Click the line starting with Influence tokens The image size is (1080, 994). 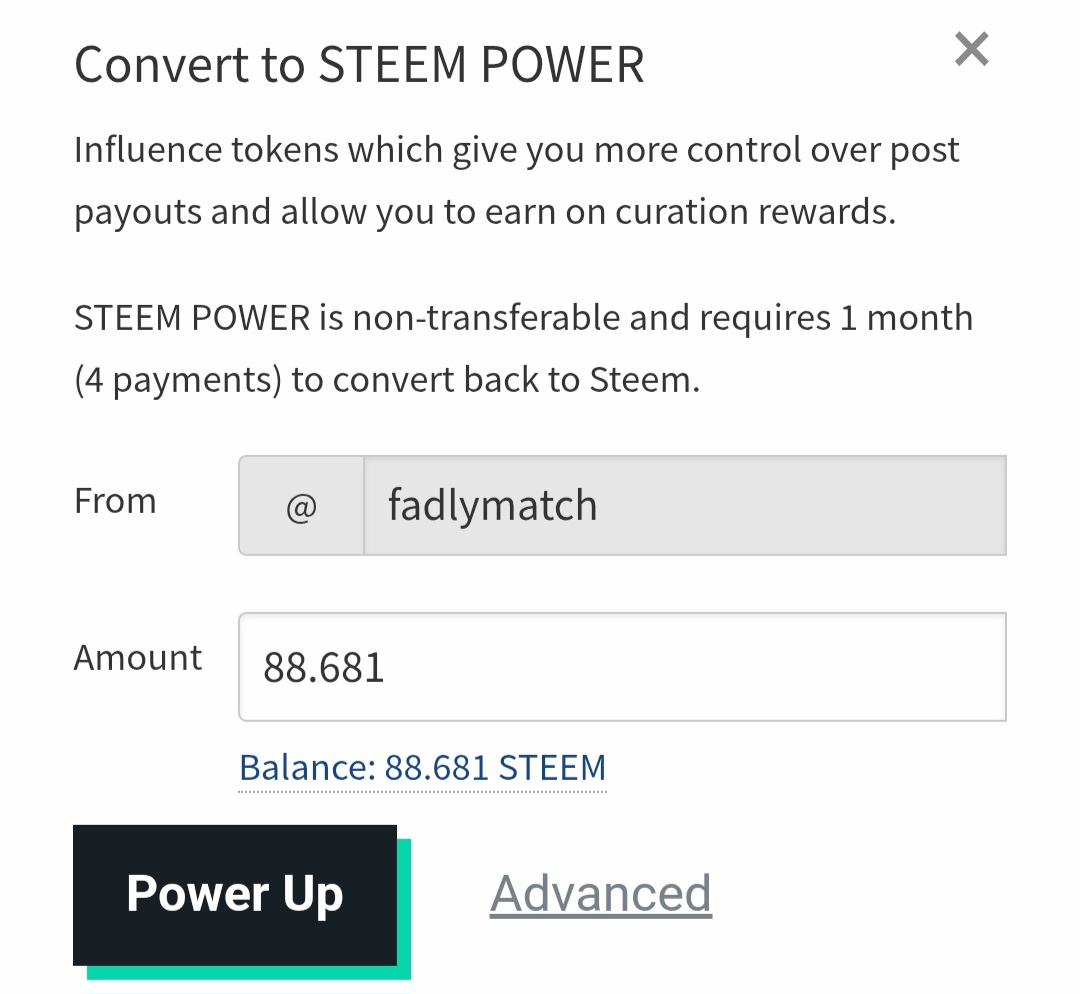516,151
